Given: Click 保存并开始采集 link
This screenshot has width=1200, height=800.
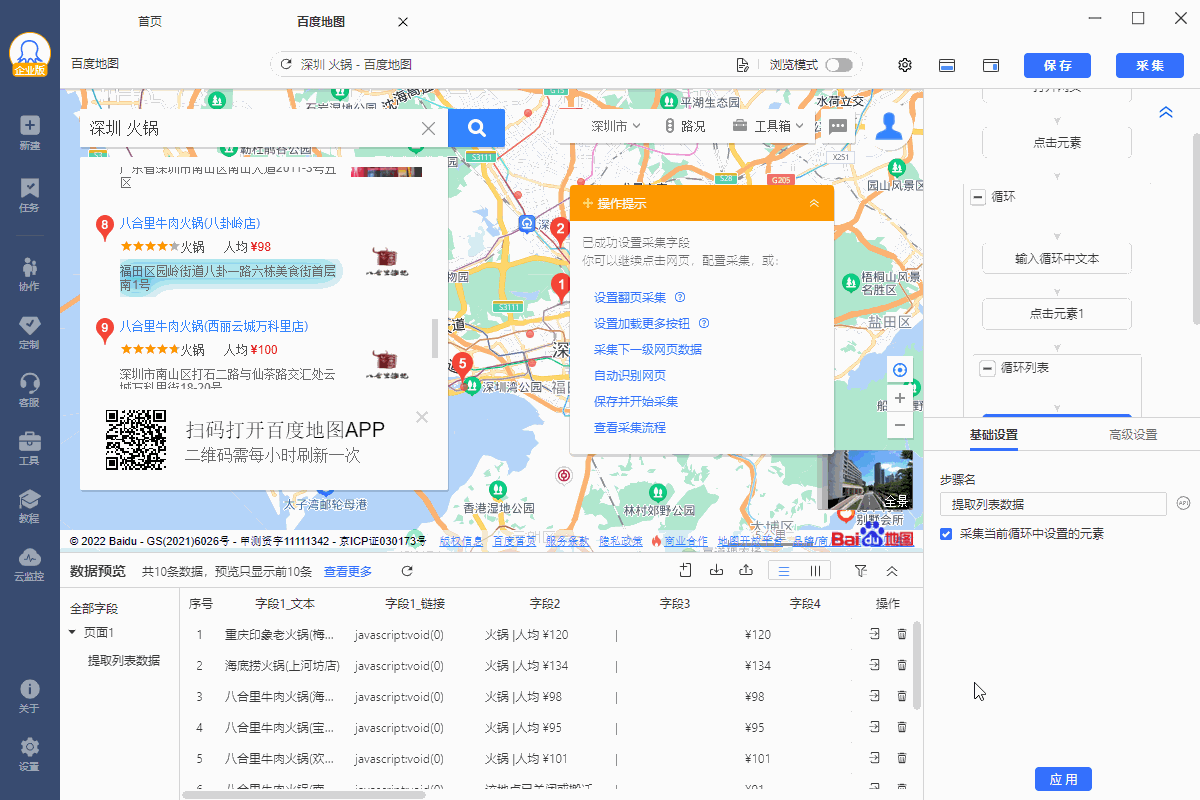Looking at the screenshot, I should click(x=636, y=401).
